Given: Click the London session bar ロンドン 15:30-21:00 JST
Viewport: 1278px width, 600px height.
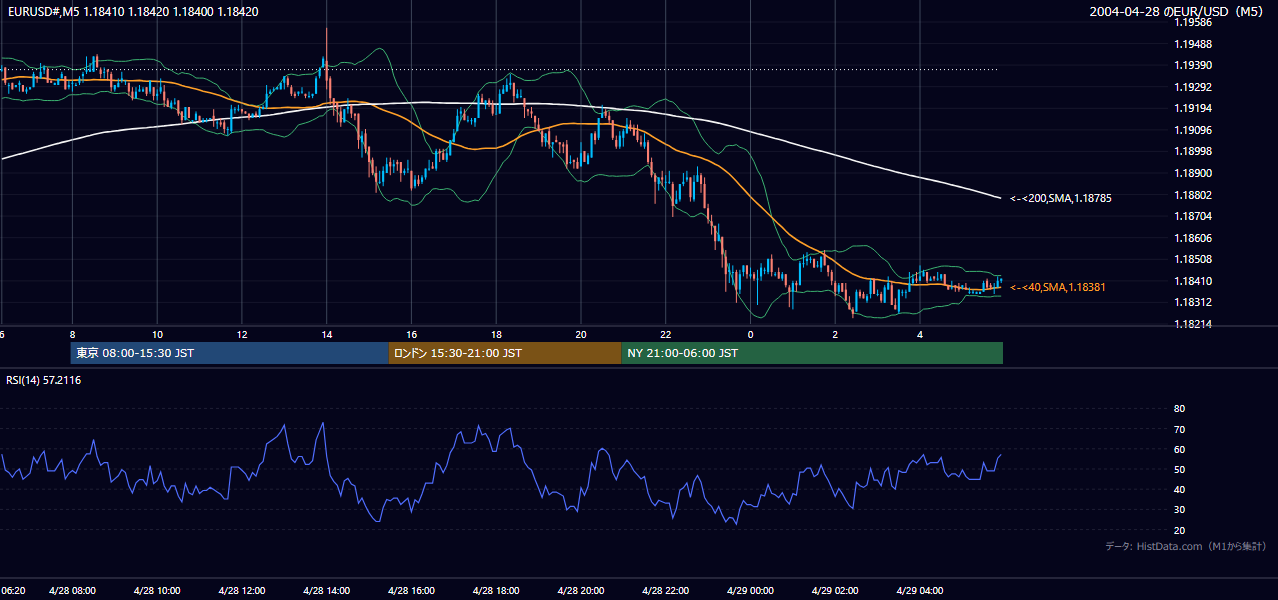Looking at the screenshot, I should [x=505, y=353].
